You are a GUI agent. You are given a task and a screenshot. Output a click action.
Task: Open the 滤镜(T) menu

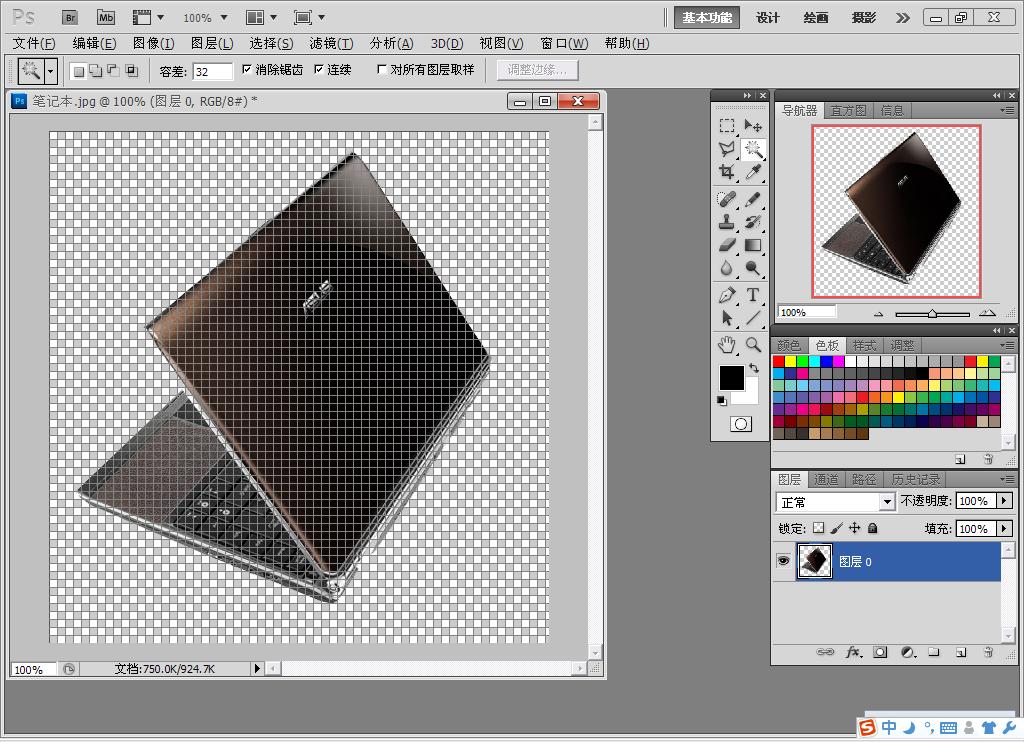tap(331, 44)
